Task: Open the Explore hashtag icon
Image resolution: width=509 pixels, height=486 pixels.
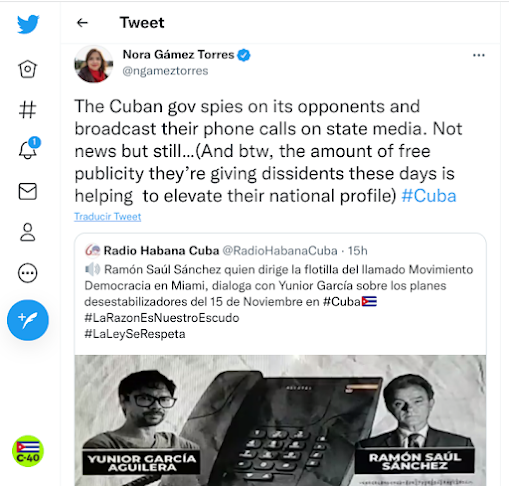Action: 27,110
